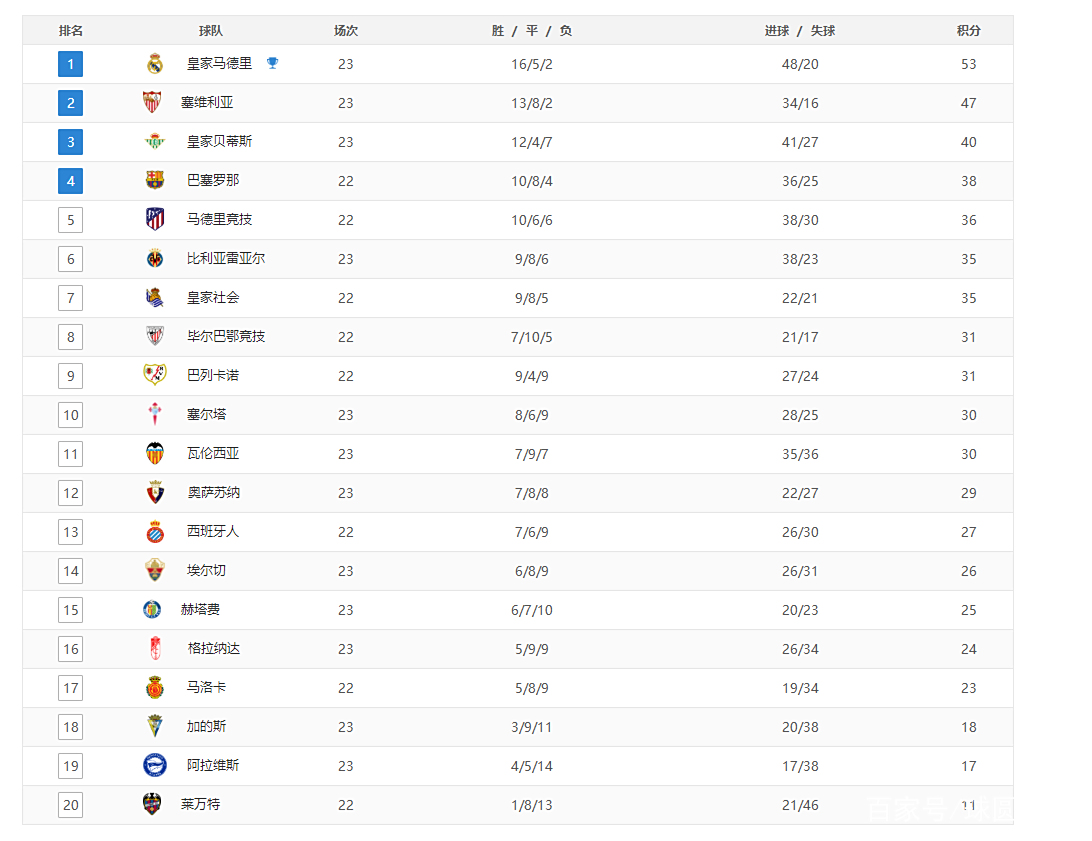Click the Real Betis club crest
Image resolution: width=1092 pixels, height=841 pixels.
click(152, 141)
